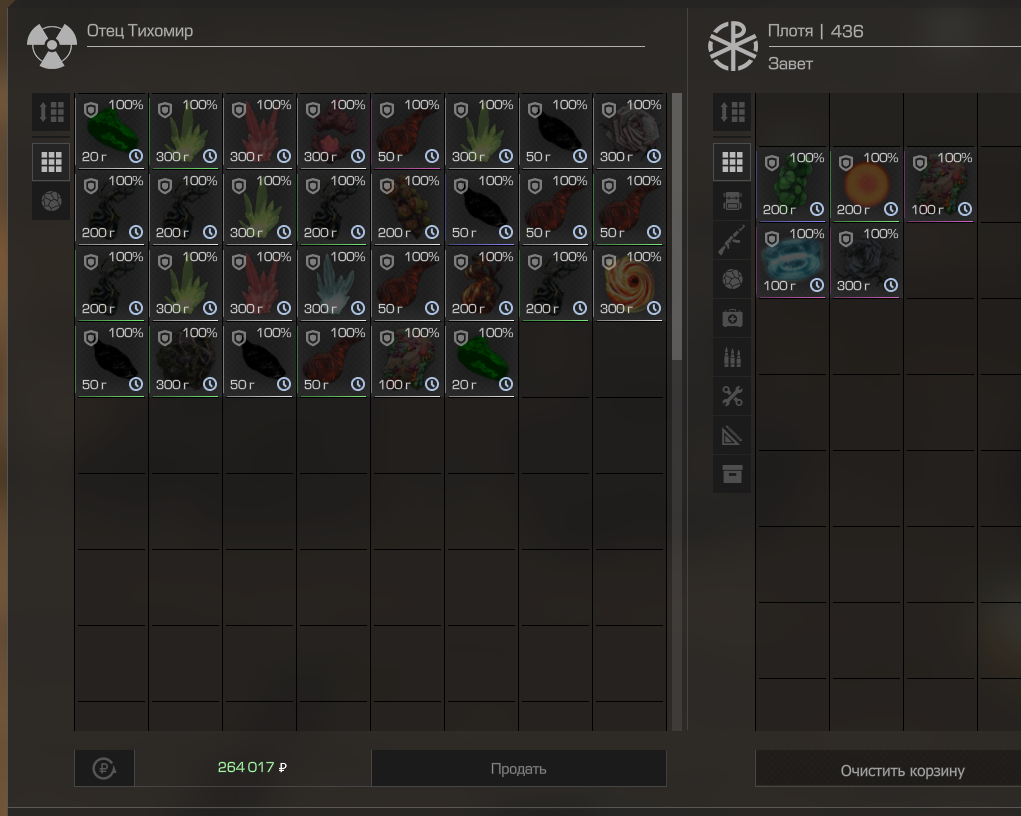
Task: Select the green bubbly 200 г artifact in Плотя's inventory
Action: coord(792,184)
